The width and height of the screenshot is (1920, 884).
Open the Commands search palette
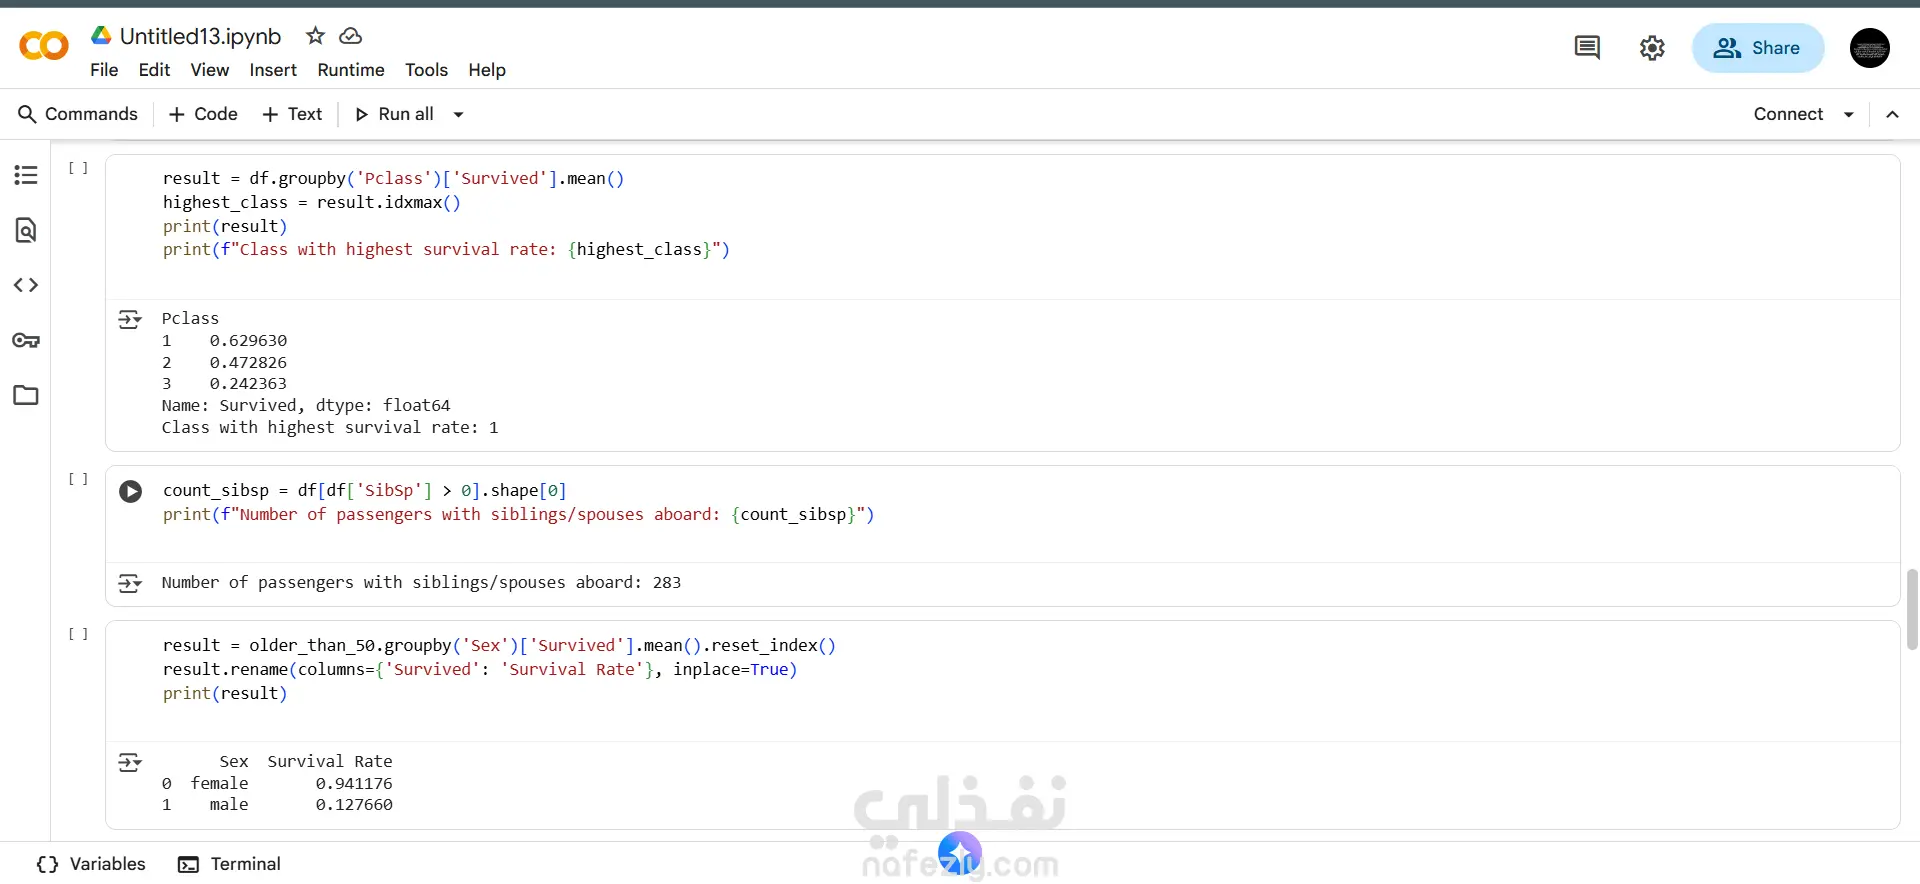78,114
